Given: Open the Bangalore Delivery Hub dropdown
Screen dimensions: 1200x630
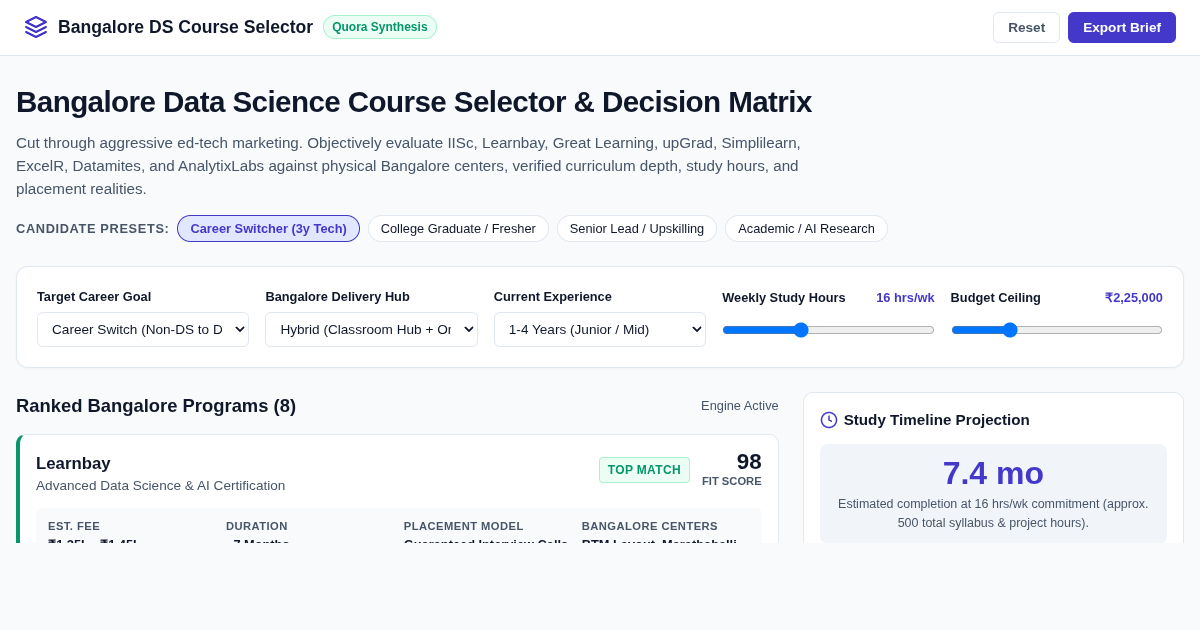Looking at the screenshot, I should (371, 329).
